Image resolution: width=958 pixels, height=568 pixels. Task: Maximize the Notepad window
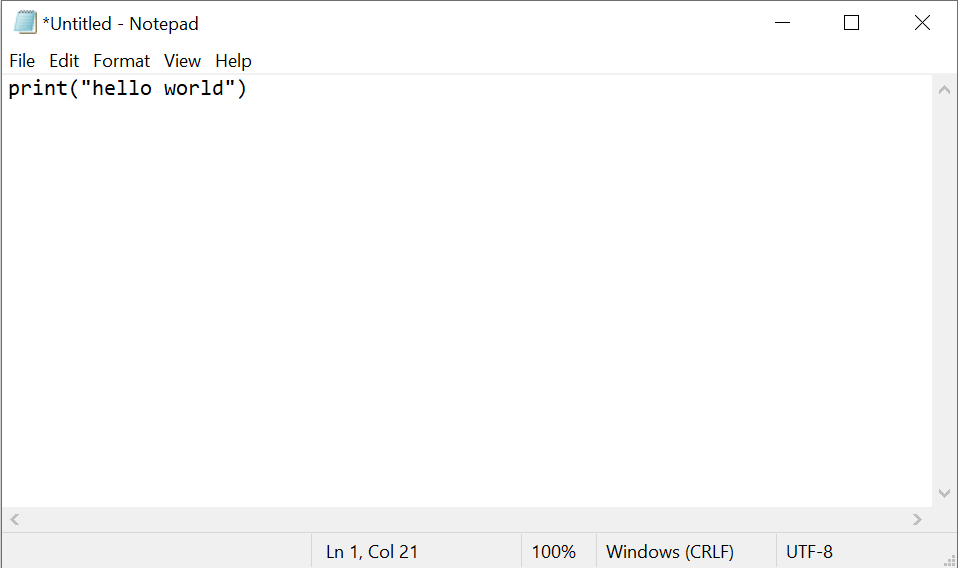tap(851, 23)
